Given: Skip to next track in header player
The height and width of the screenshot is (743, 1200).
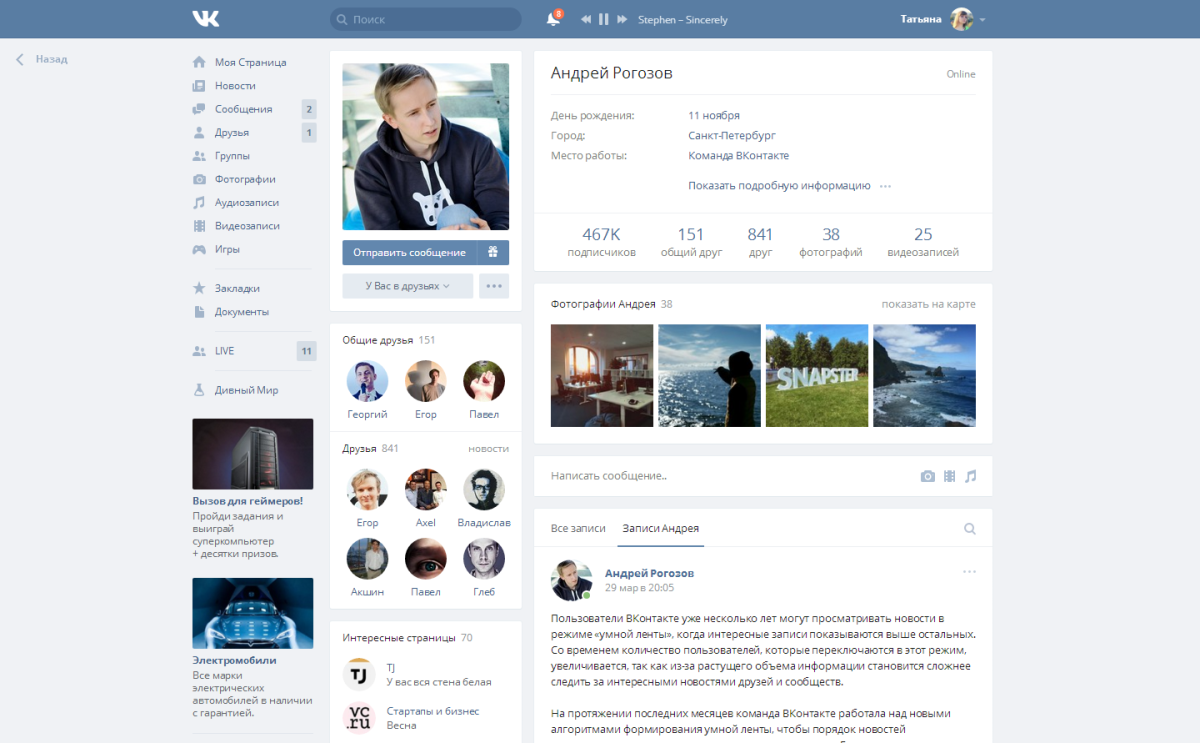Looking at the screenshot, I should click(x=622, y=19).
